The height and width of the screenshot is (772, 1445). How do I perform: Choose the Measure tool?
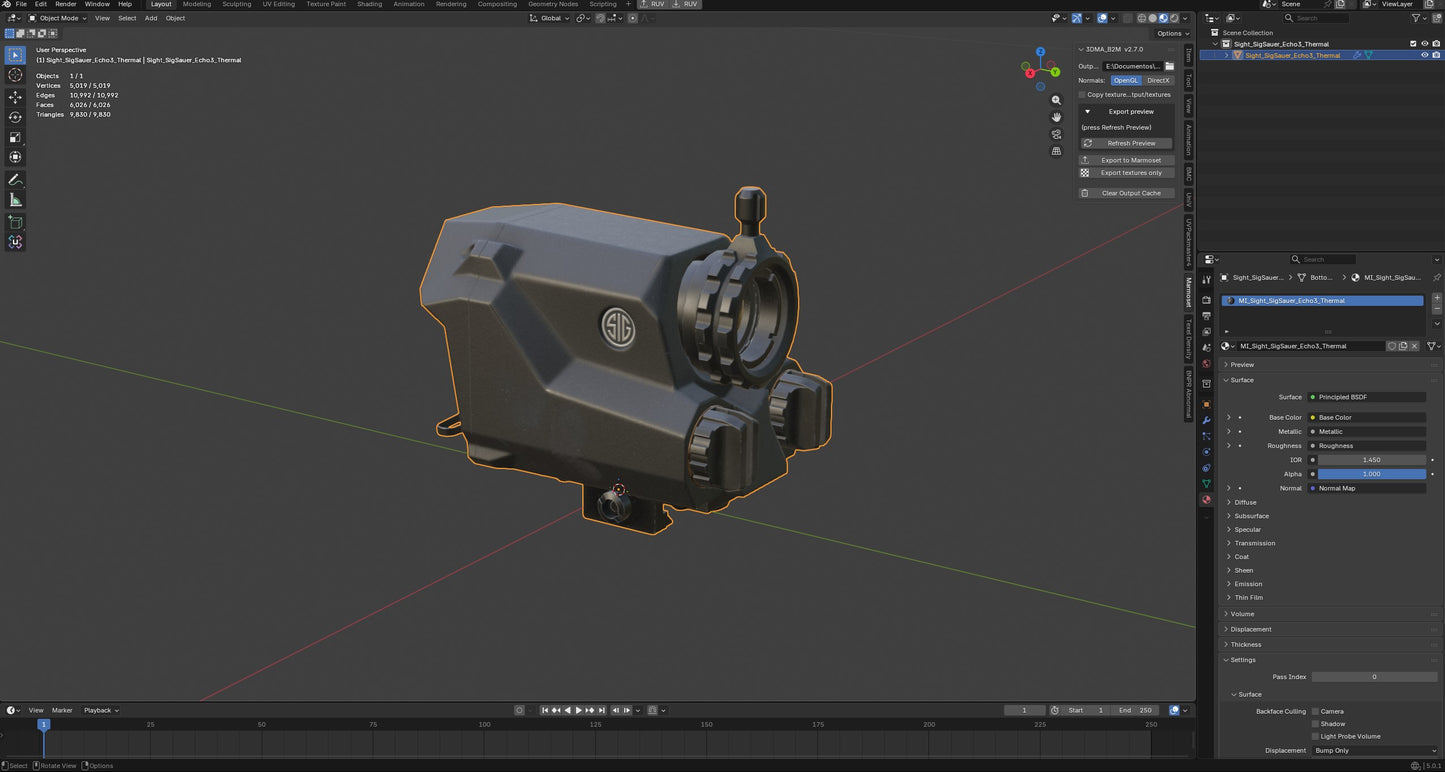click(x=15, y=200)
